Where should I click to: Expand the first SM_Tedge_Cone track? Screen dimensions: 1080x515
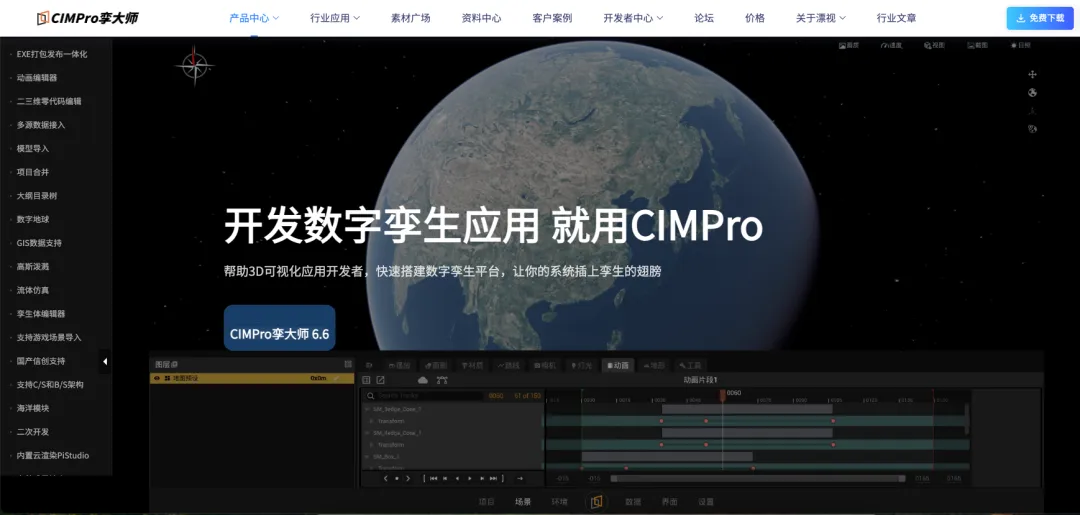click(367, 409)
